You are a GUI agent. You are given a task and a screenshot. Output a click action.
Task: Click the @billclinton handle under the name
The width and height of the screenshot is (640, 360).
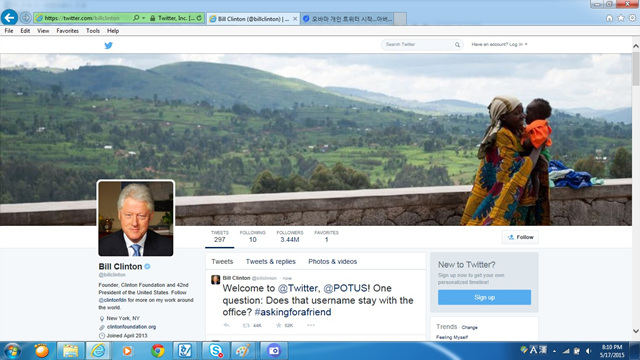click(x=112, y=275)
